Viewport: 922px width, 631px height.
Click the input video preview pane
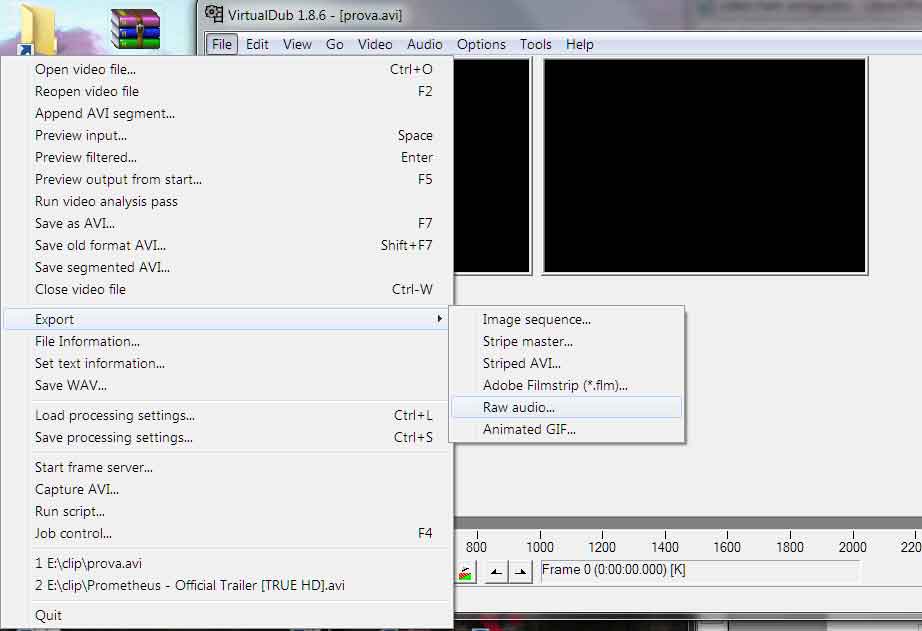coord(492,166)
